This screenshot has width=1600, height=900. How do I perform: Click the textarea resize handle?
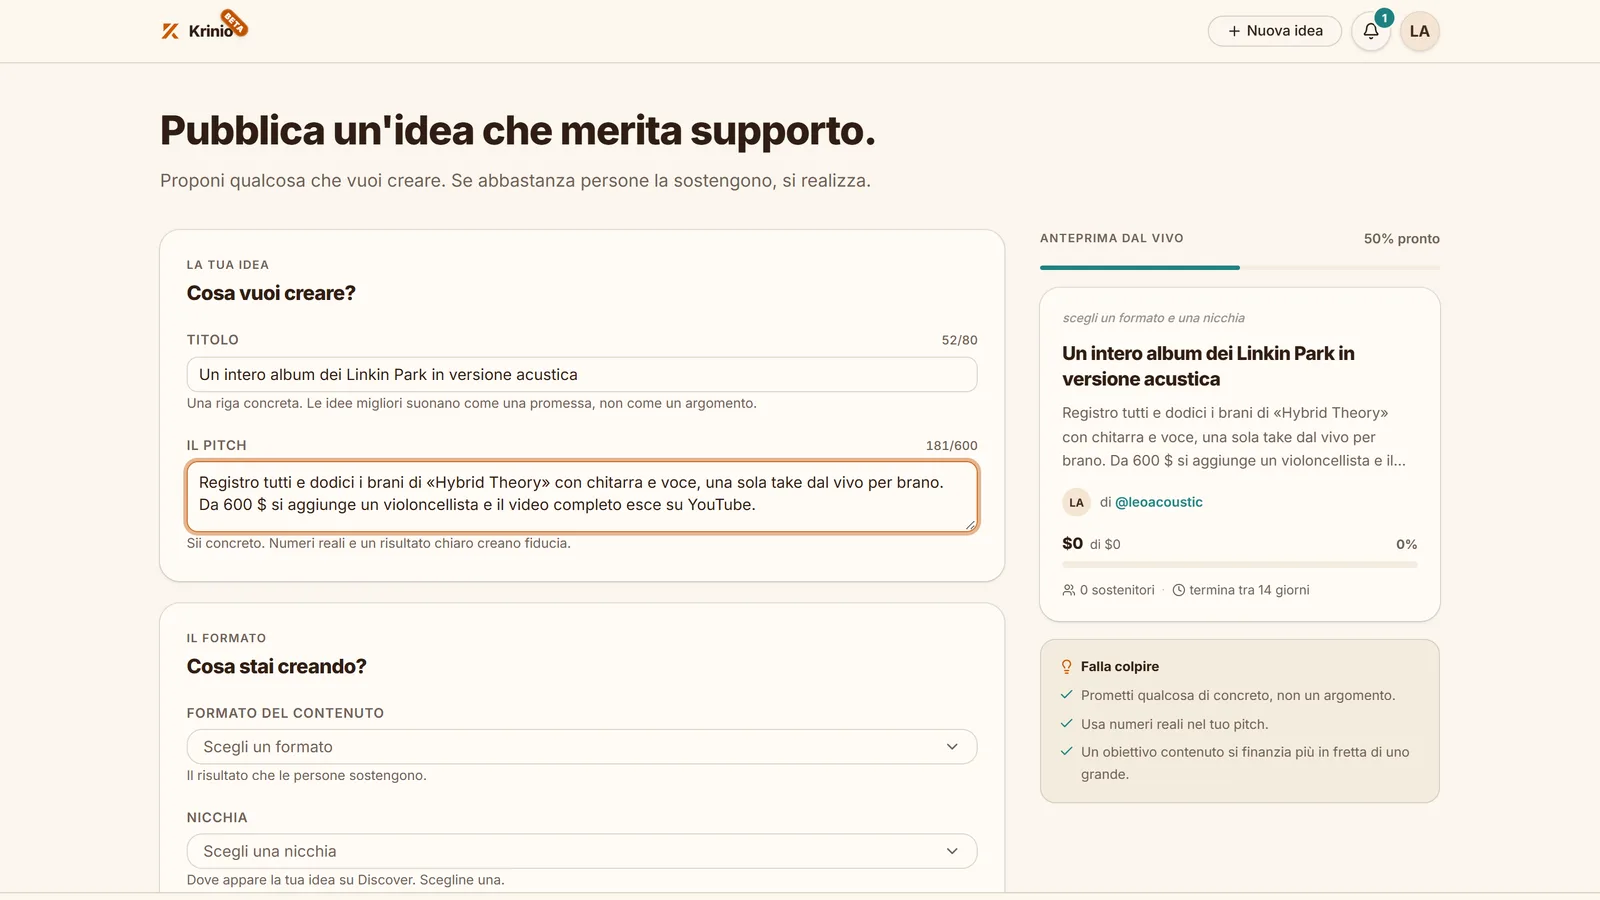point(970,525)
